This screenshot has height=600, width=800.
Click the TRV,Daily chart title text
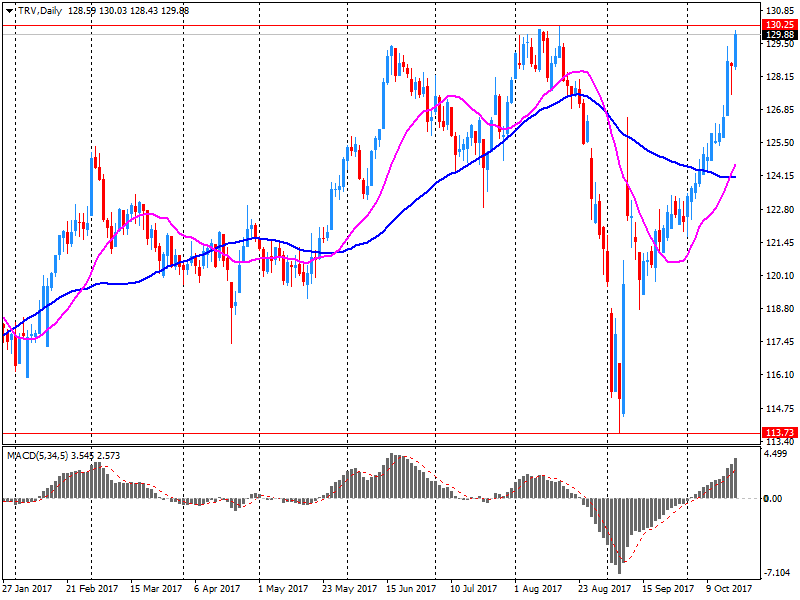coord(39,11)
